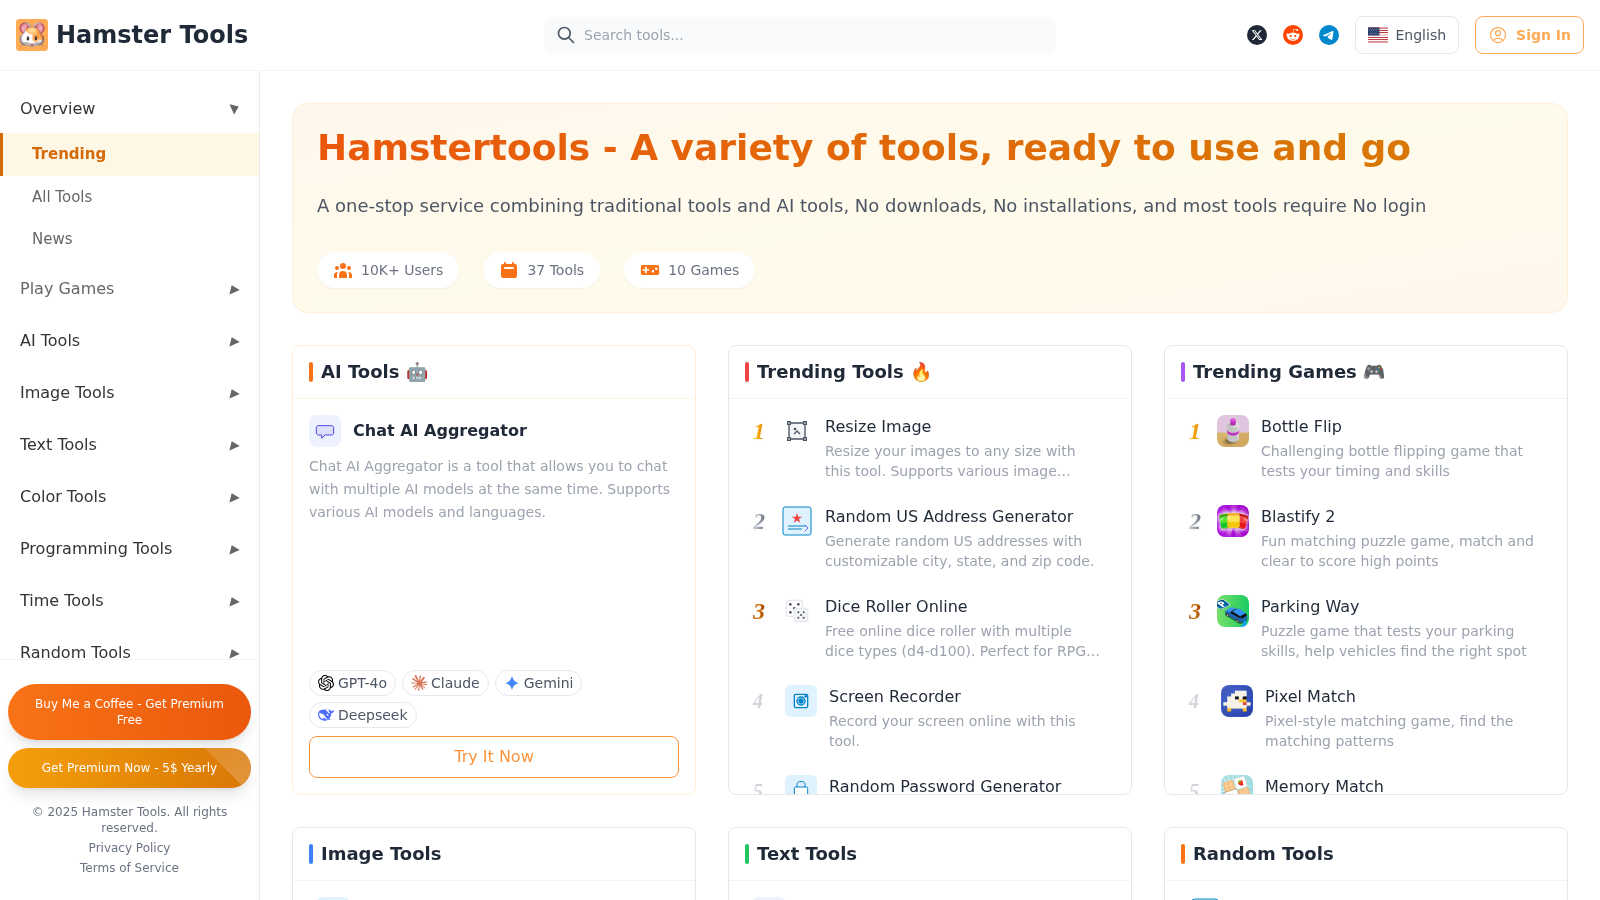Open the Bottle Flip game title
Screen dimensions: 1600x900
coord(1301,427)
